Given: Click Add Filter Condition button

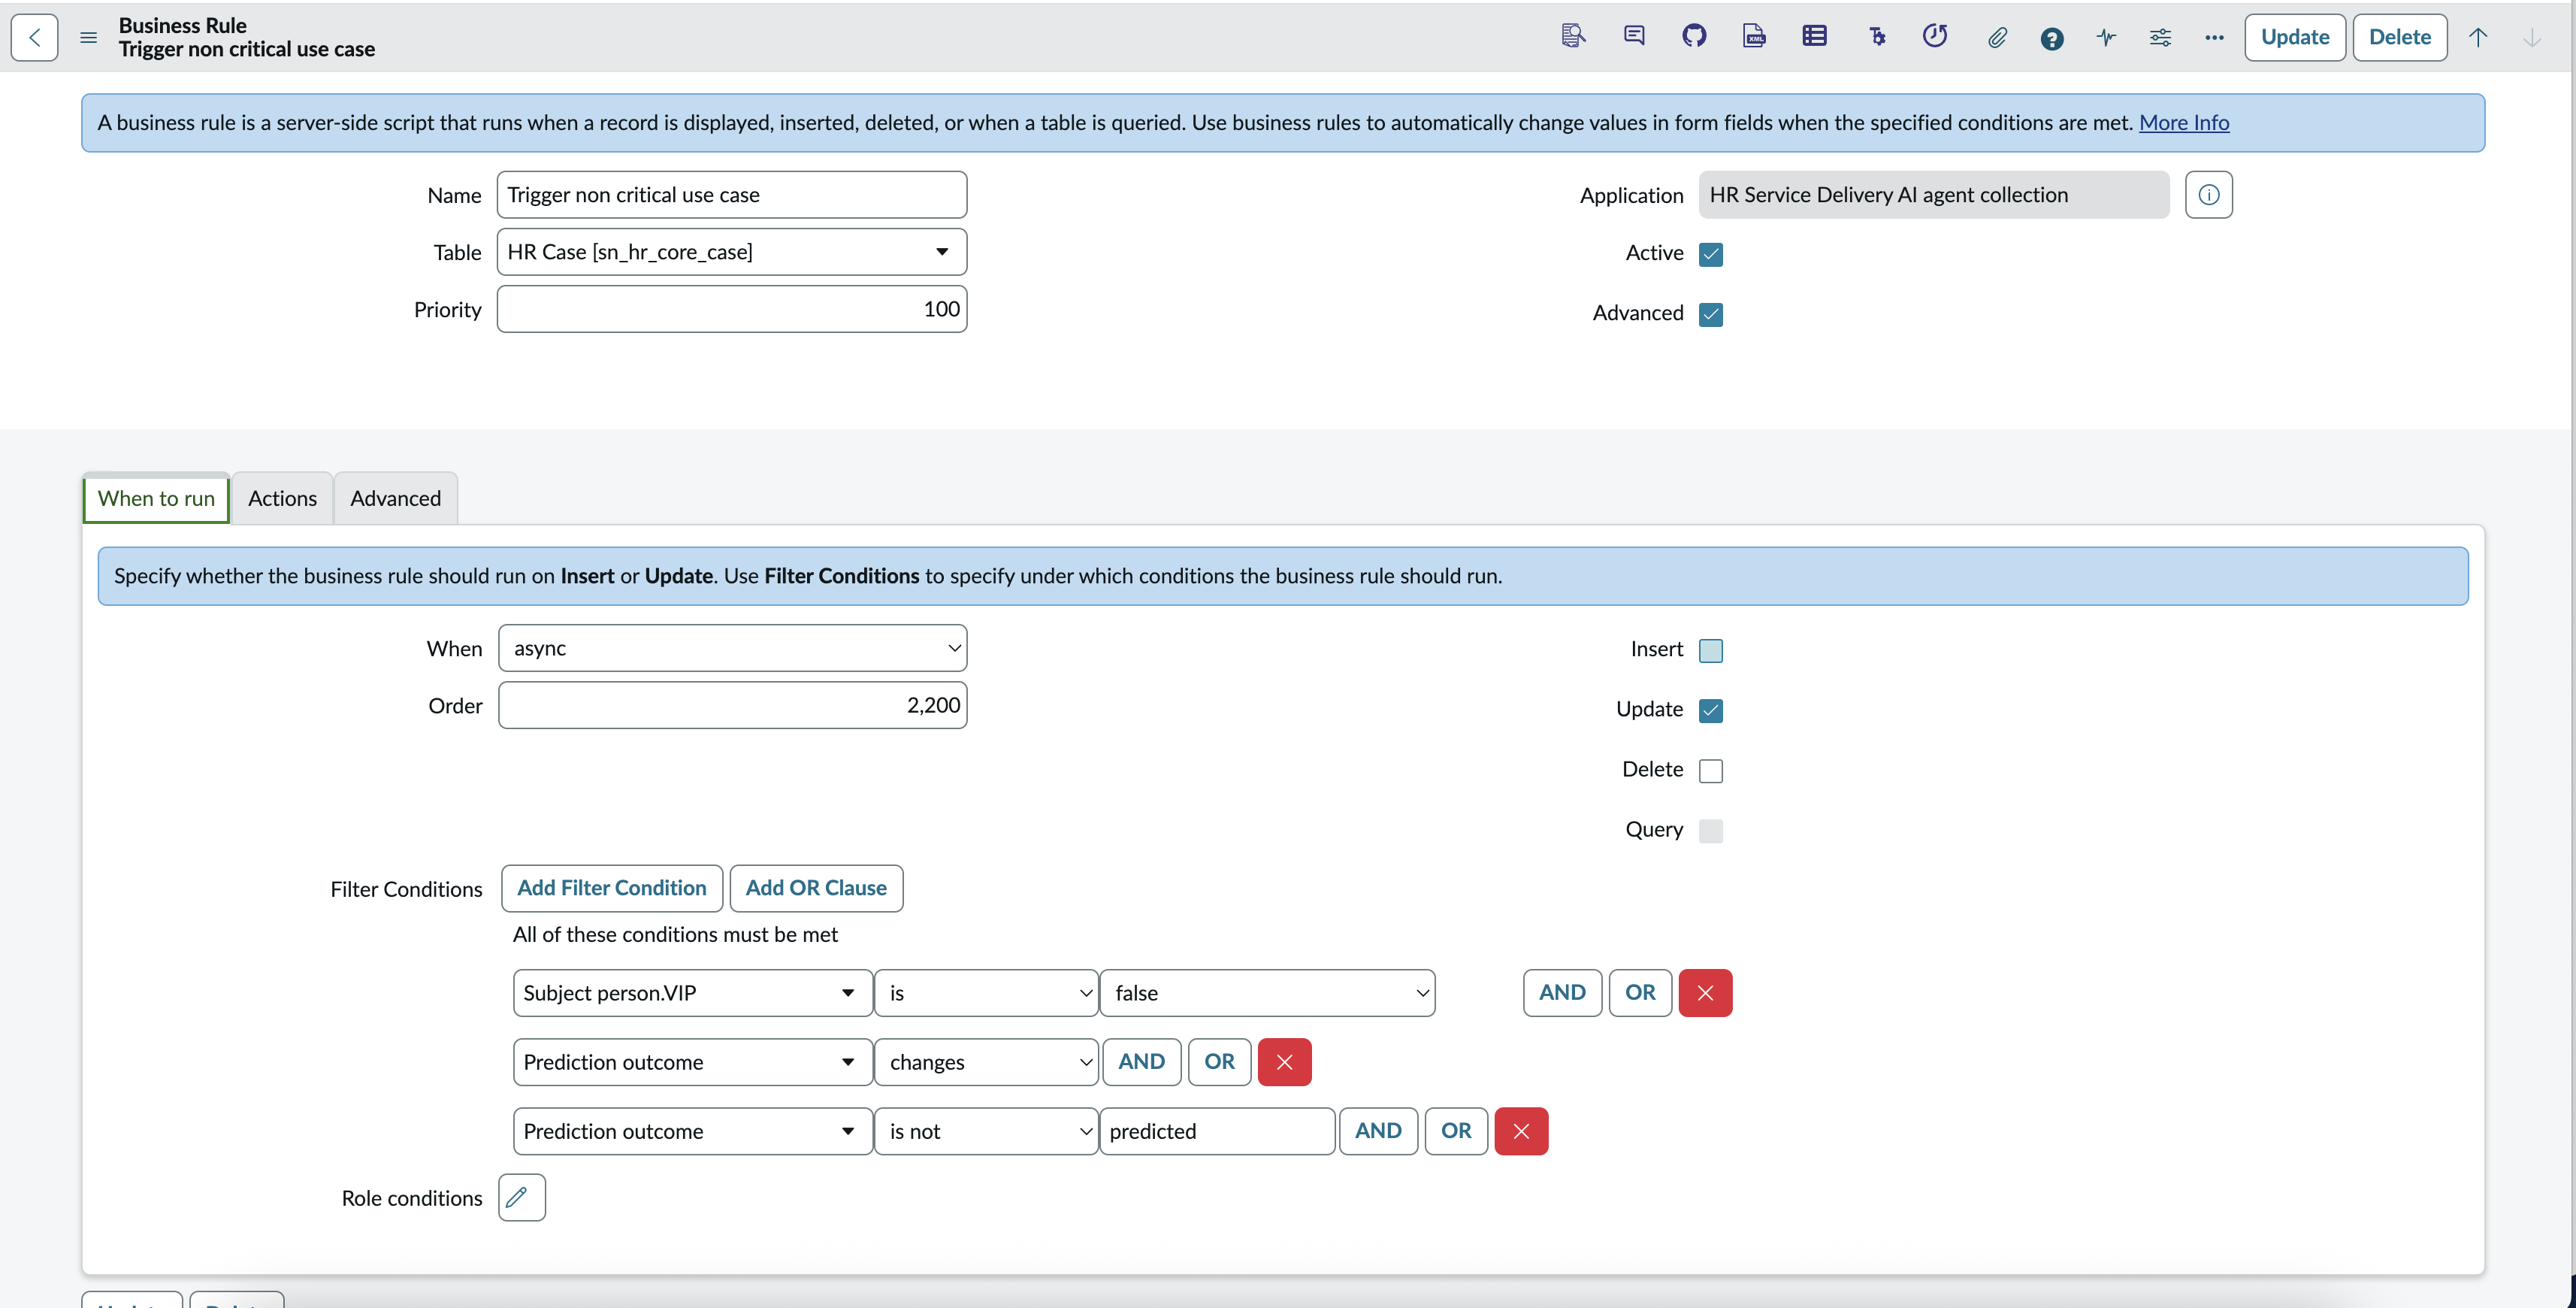Looking at the screenshot, I should (x=611, y=887).
